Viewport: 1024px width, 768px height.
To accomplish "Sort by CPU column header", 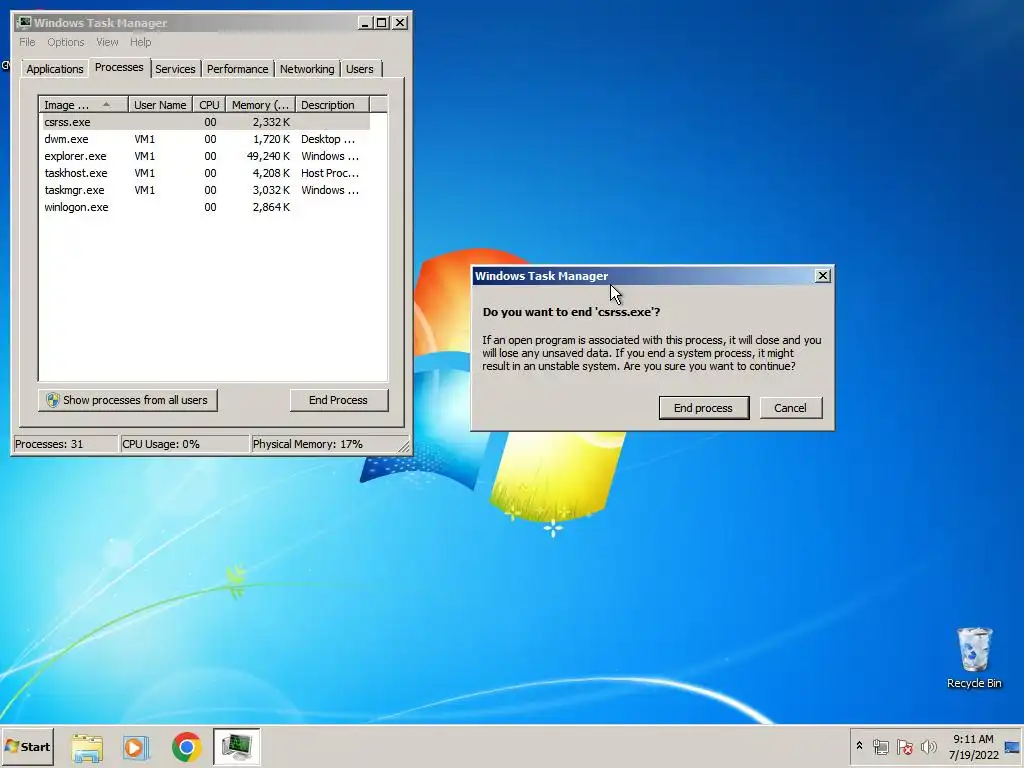I will [210, 105].
